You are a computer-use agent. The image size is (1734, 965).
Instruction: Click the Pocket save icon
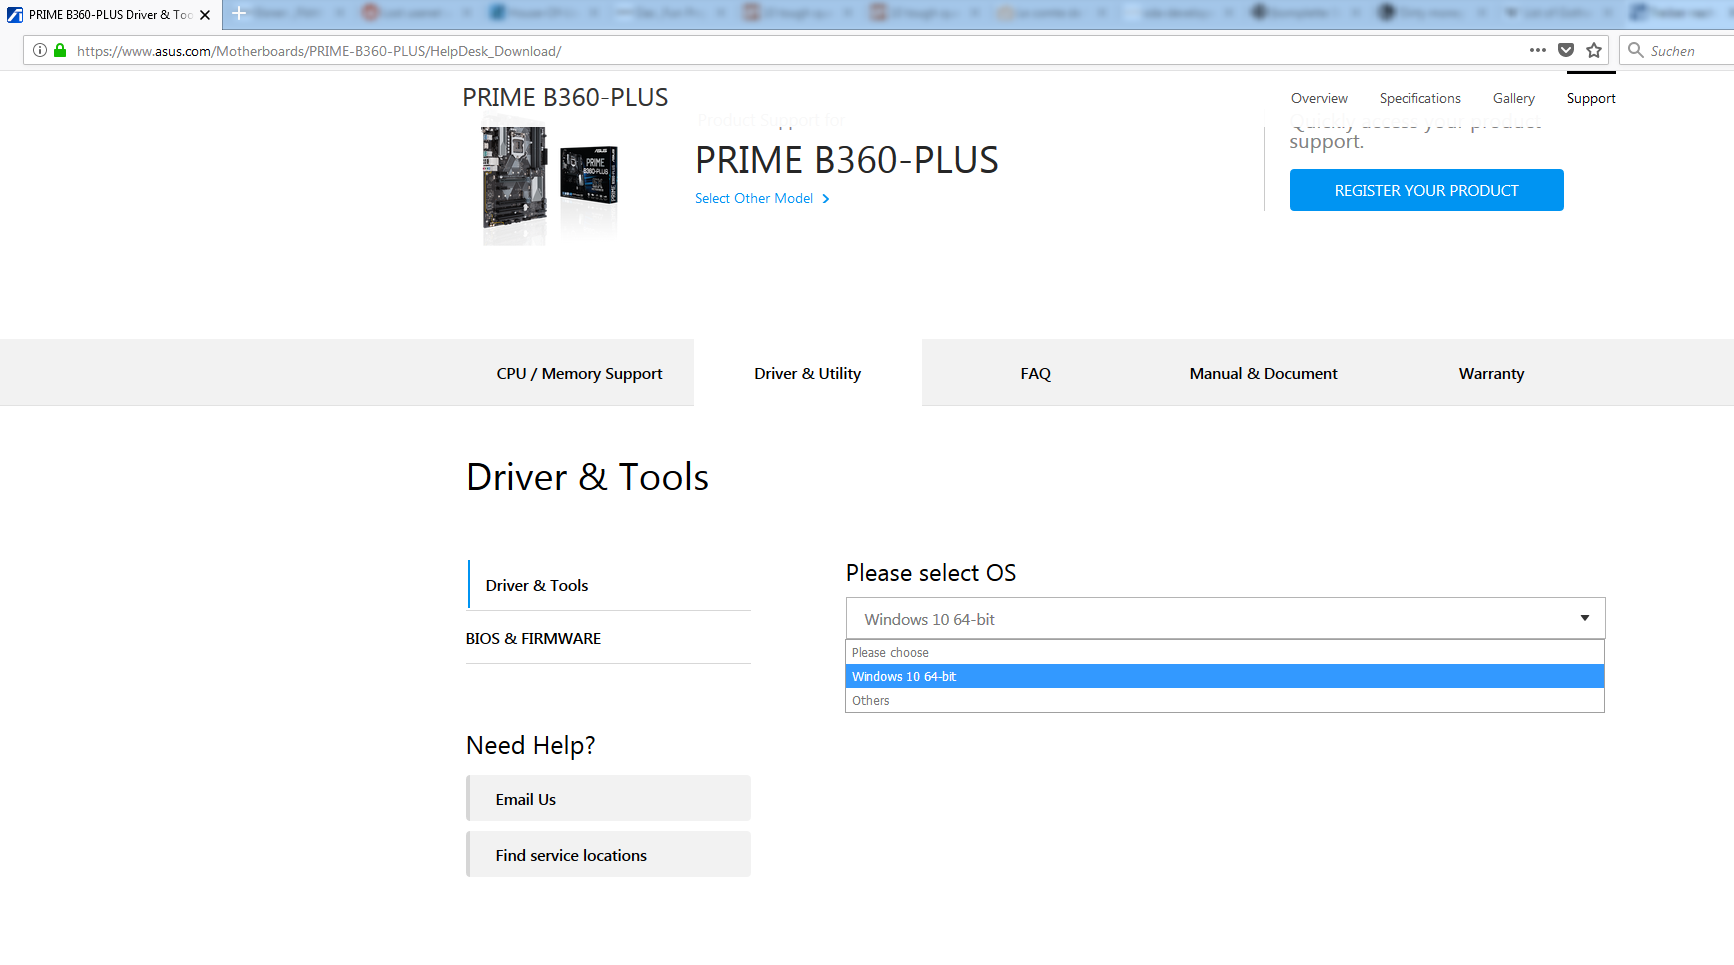[x=1566, y=50]
